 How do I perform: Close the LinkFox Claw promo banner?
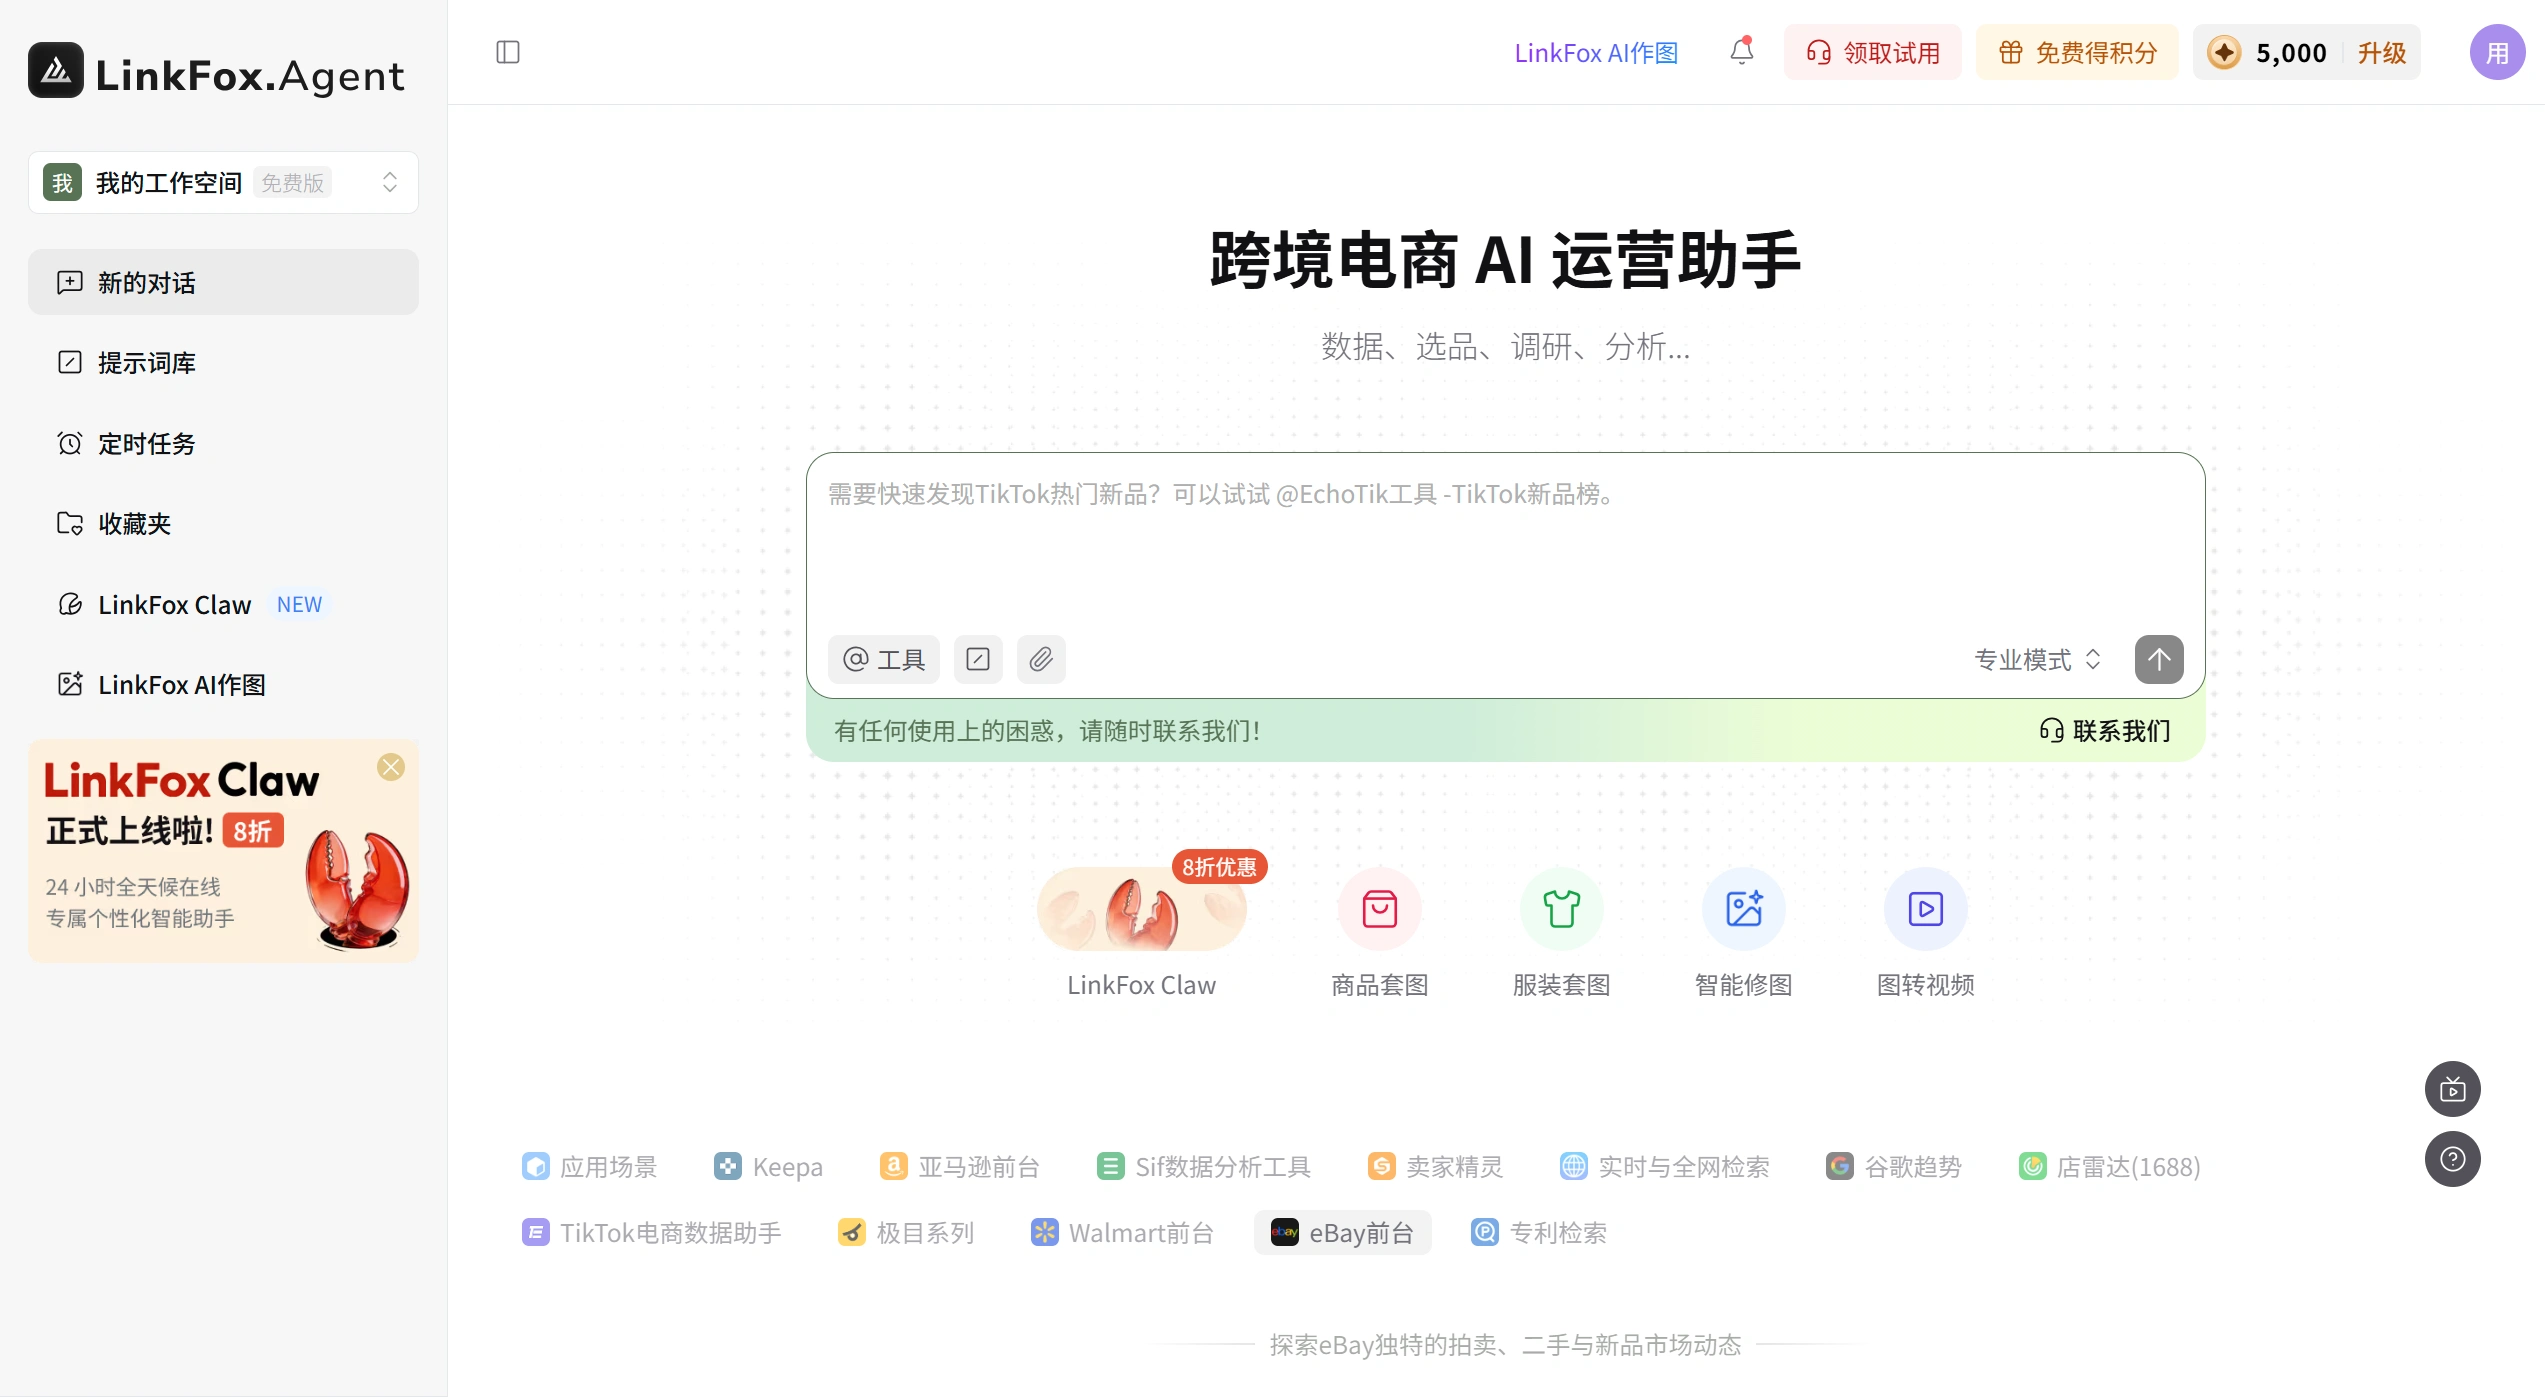click(390, 766)
